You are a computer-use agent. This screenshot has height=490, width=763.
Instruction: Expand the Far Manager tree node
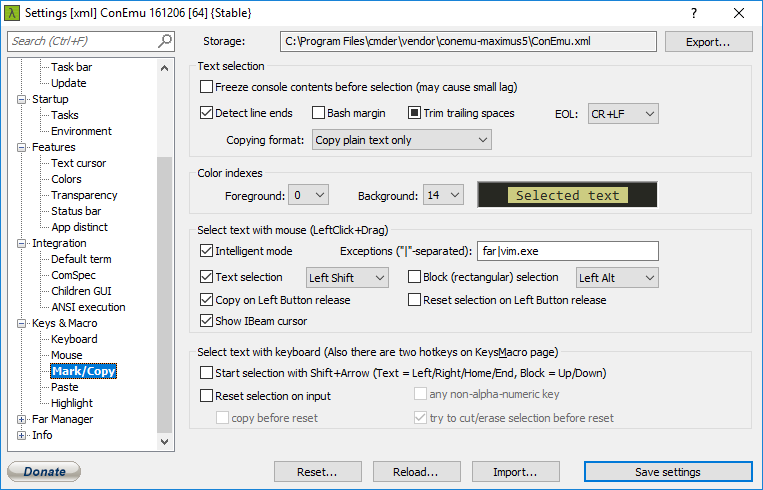click(x=21, y=419)
